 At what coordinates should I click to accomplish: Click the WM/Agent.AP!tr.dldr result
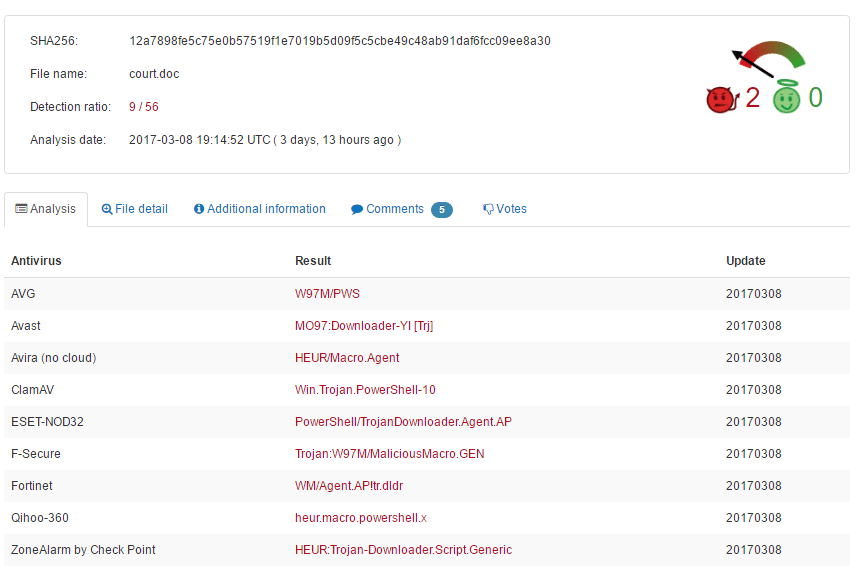349,486
